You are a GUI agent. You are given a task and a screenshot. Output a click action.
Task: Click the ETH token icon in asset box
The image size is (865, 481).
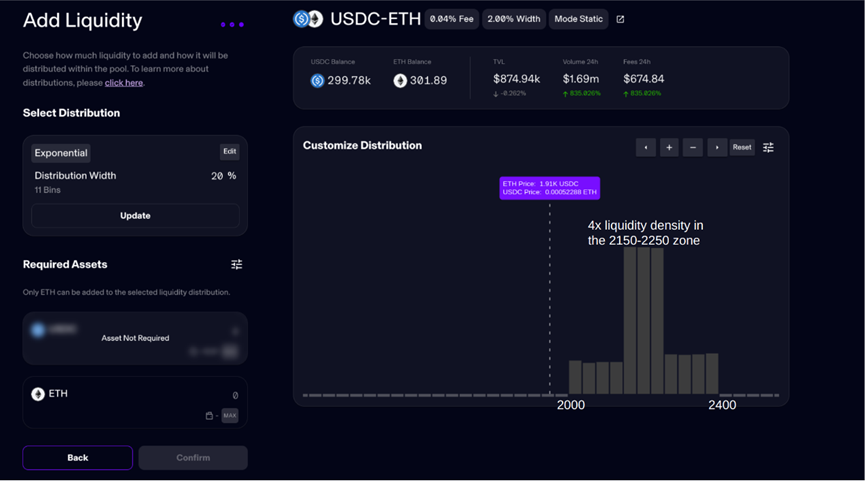coord(38,394)
